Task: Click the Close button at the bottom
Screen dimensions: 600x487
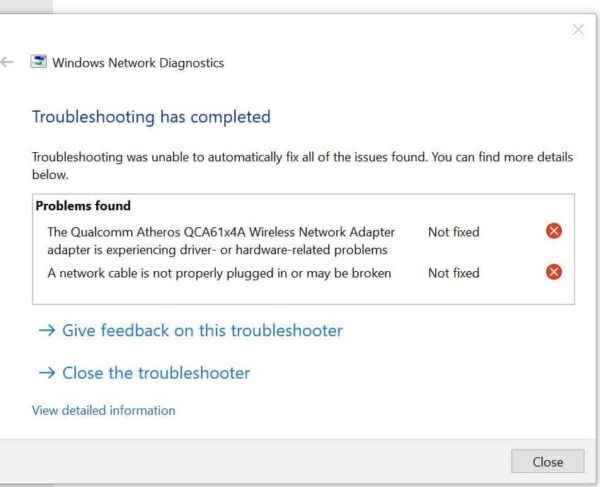Action: tap(548, 461)
